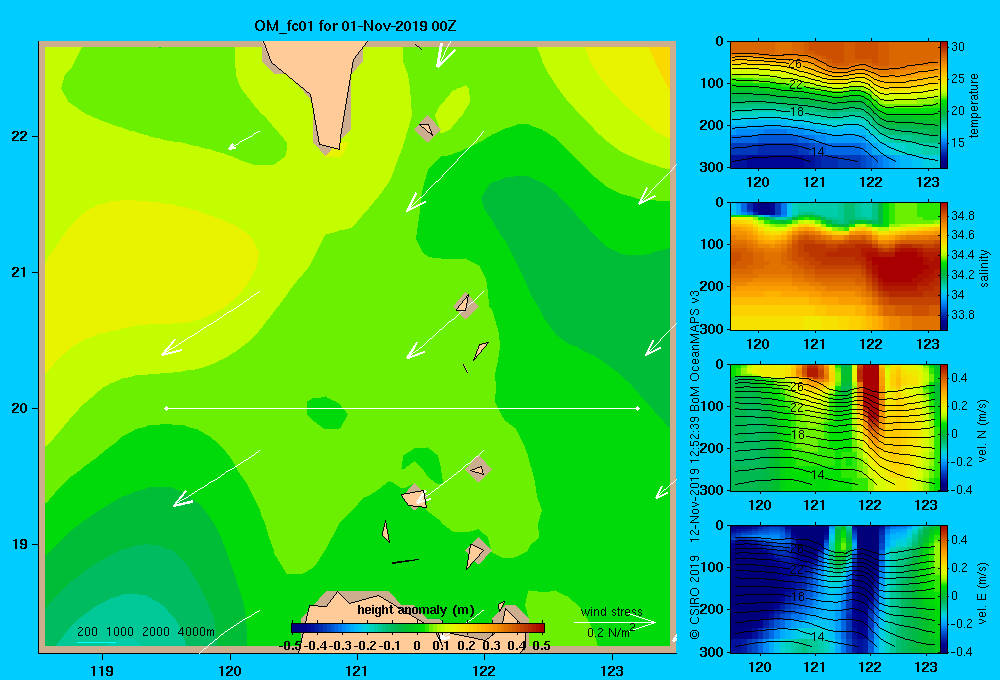Click the -0.5 tick on the height anomaly colorbar

pos(290,646)
